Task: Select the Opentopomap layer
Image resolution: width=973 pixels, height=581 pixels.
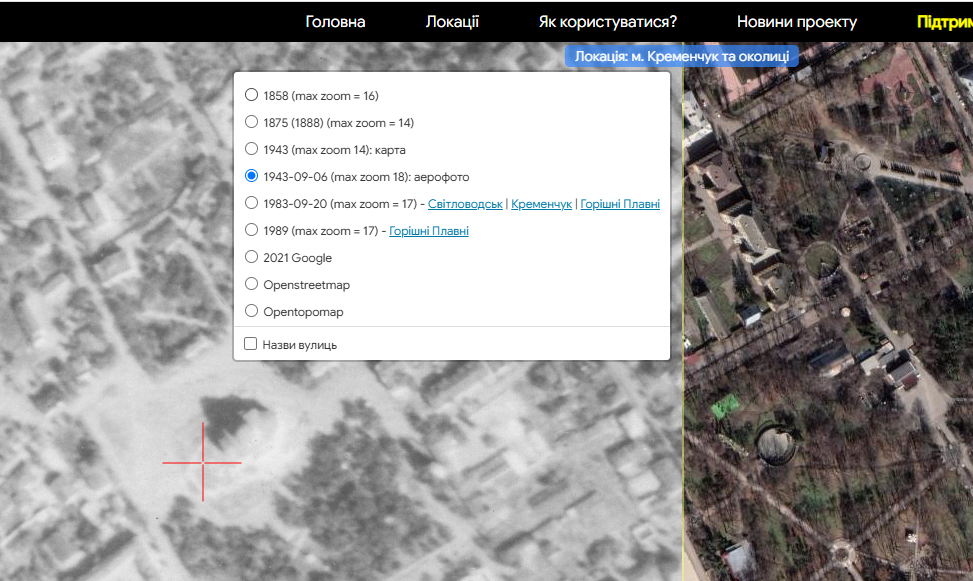Action: 252,312
